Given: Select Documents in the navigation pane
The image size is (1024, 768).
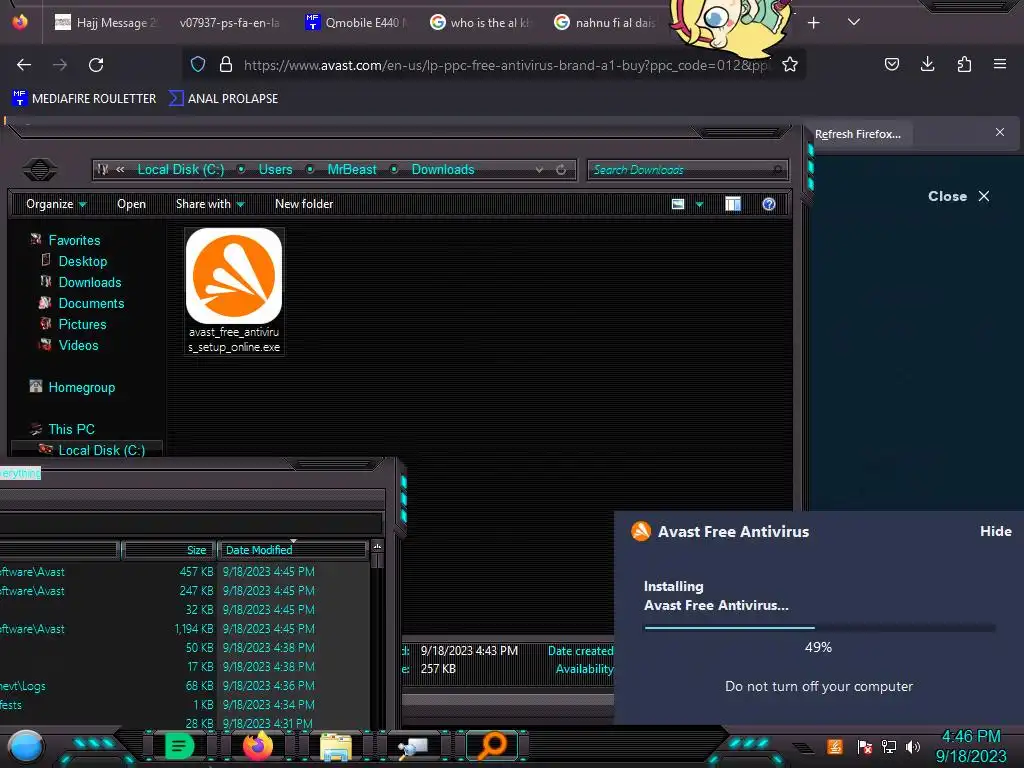Looking at the screenshot, I should (x=91, y=303).
